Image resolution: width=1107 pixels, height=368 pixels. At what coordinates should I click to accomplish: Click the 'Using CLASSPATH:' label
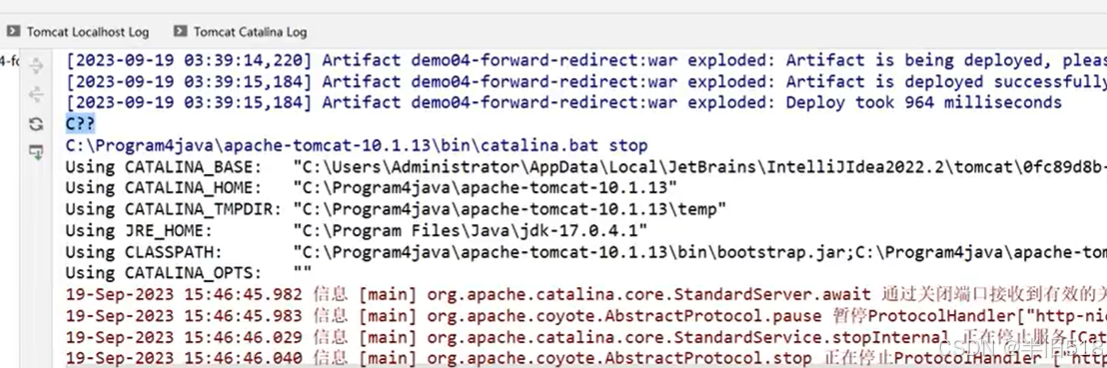143,252
